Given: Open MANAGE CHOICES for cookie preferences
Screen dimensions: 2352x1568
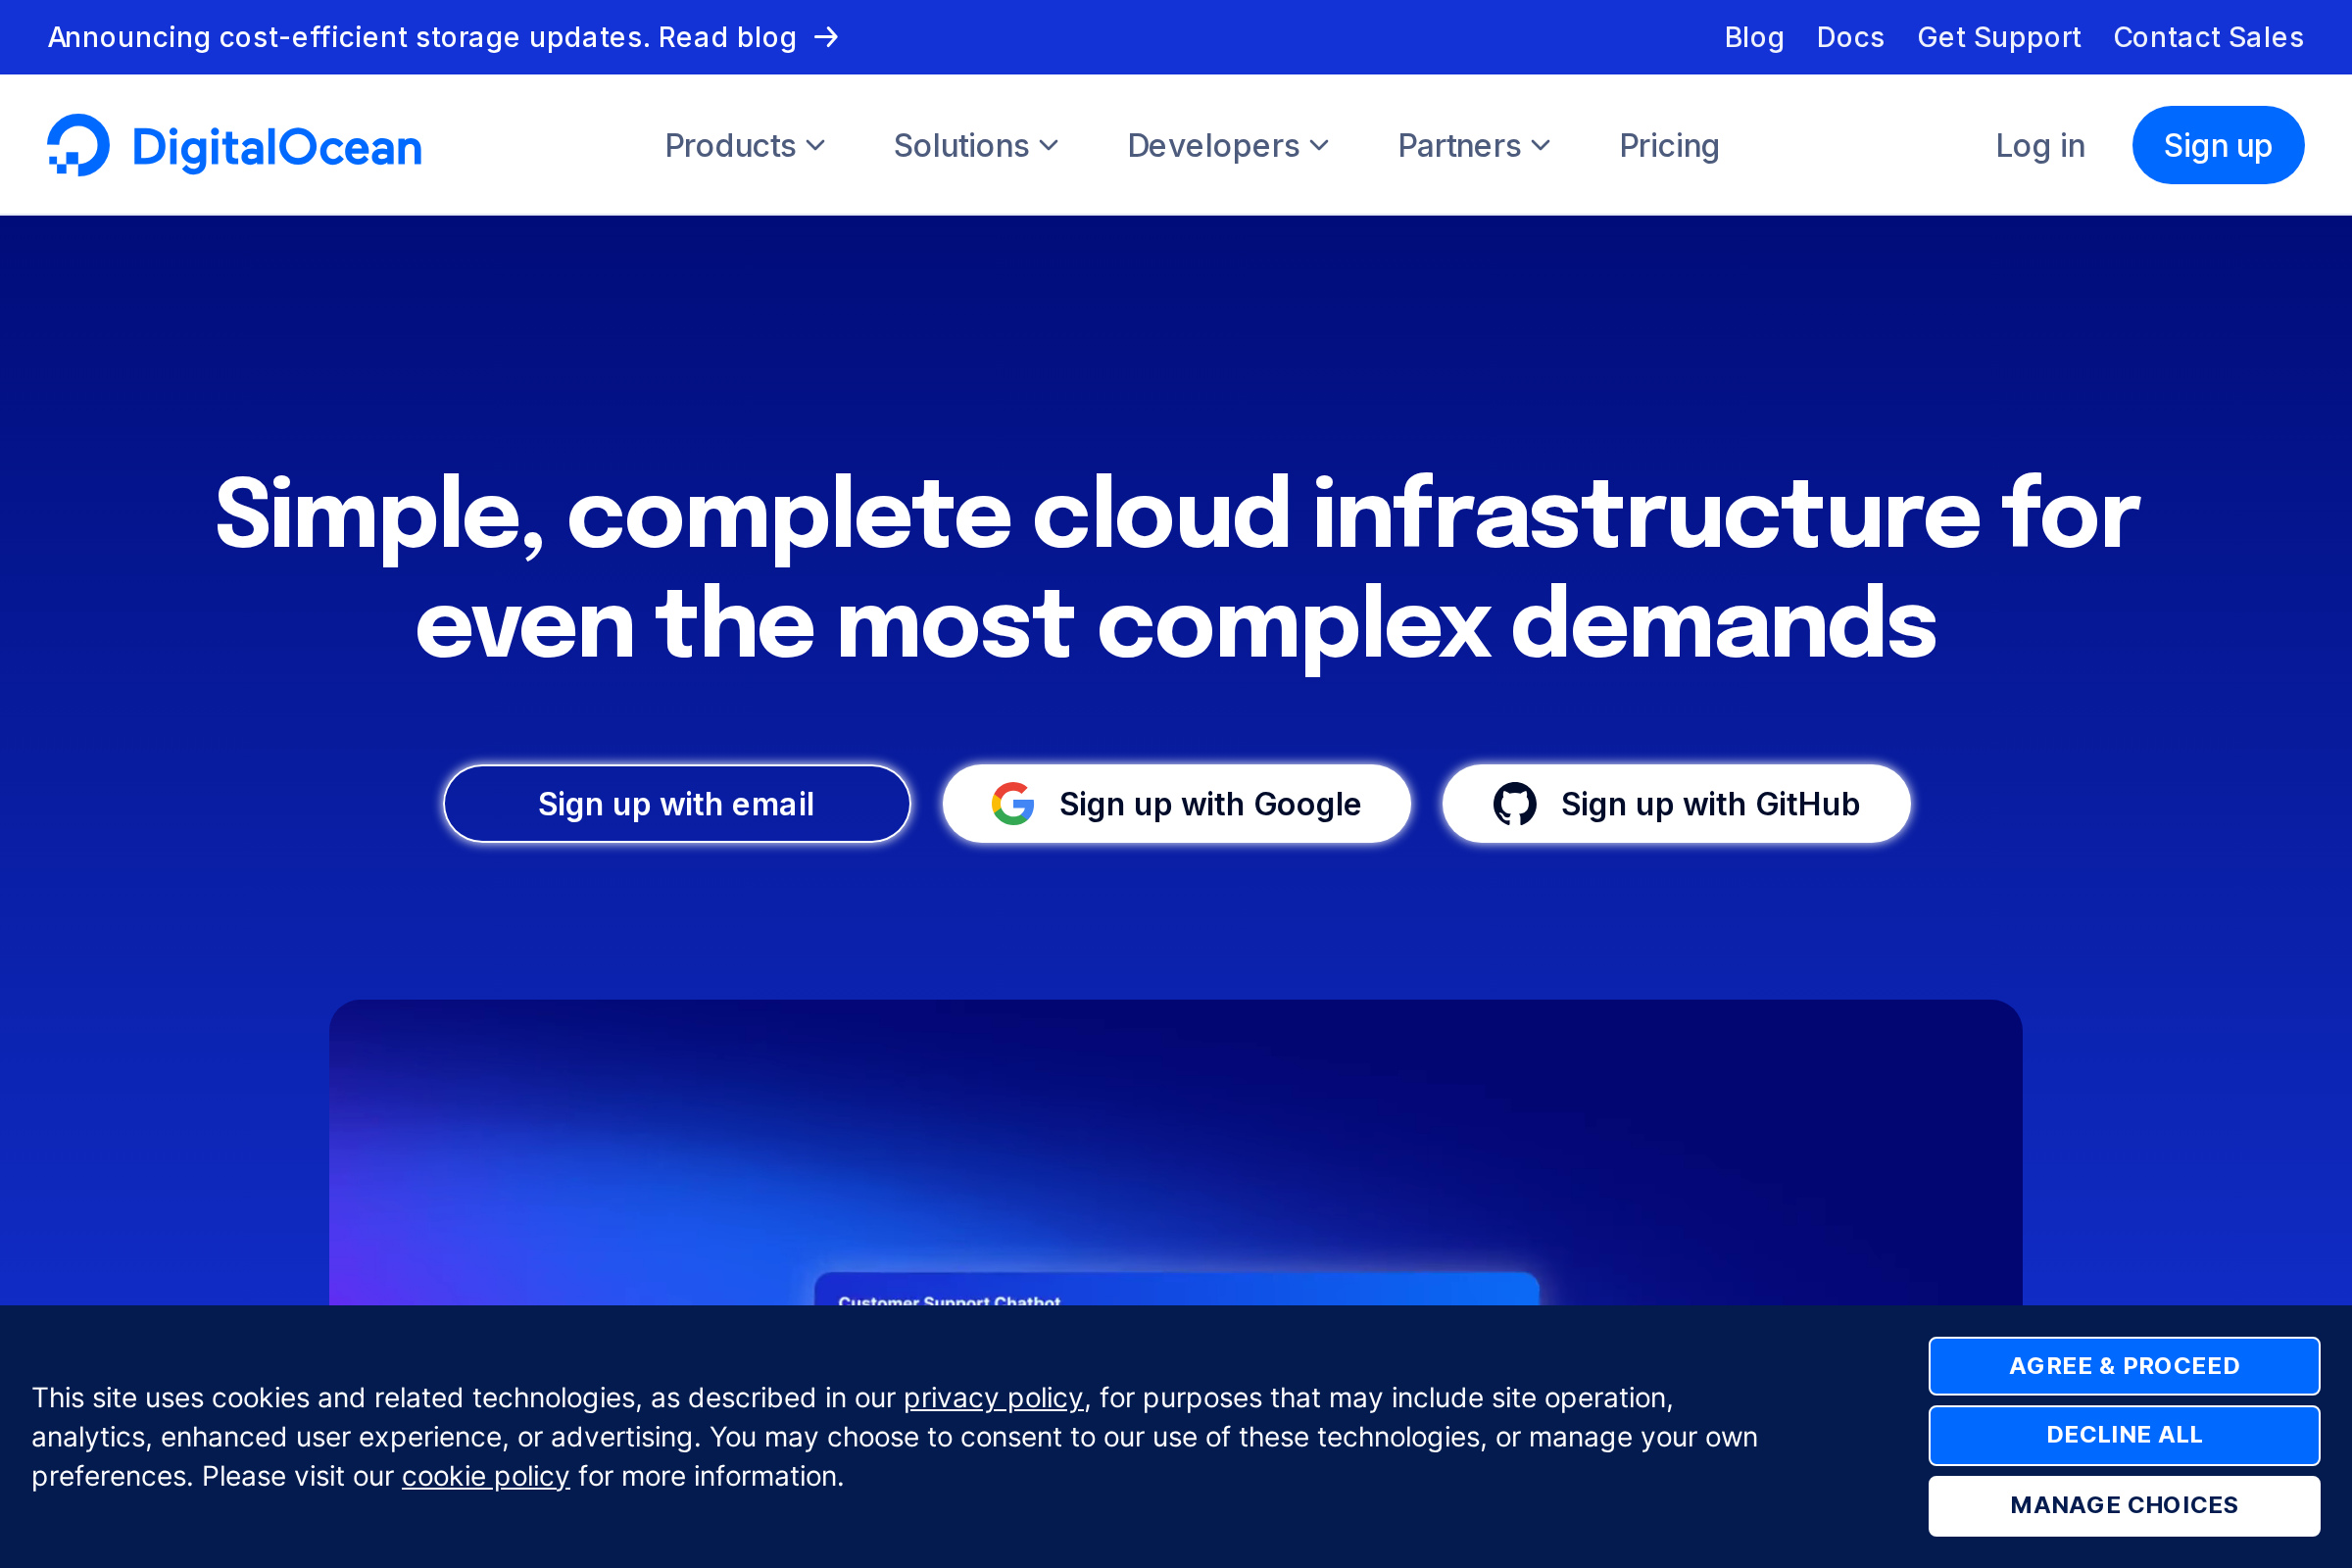Looking at the screenshot, I should [x=2124, y=1505].
